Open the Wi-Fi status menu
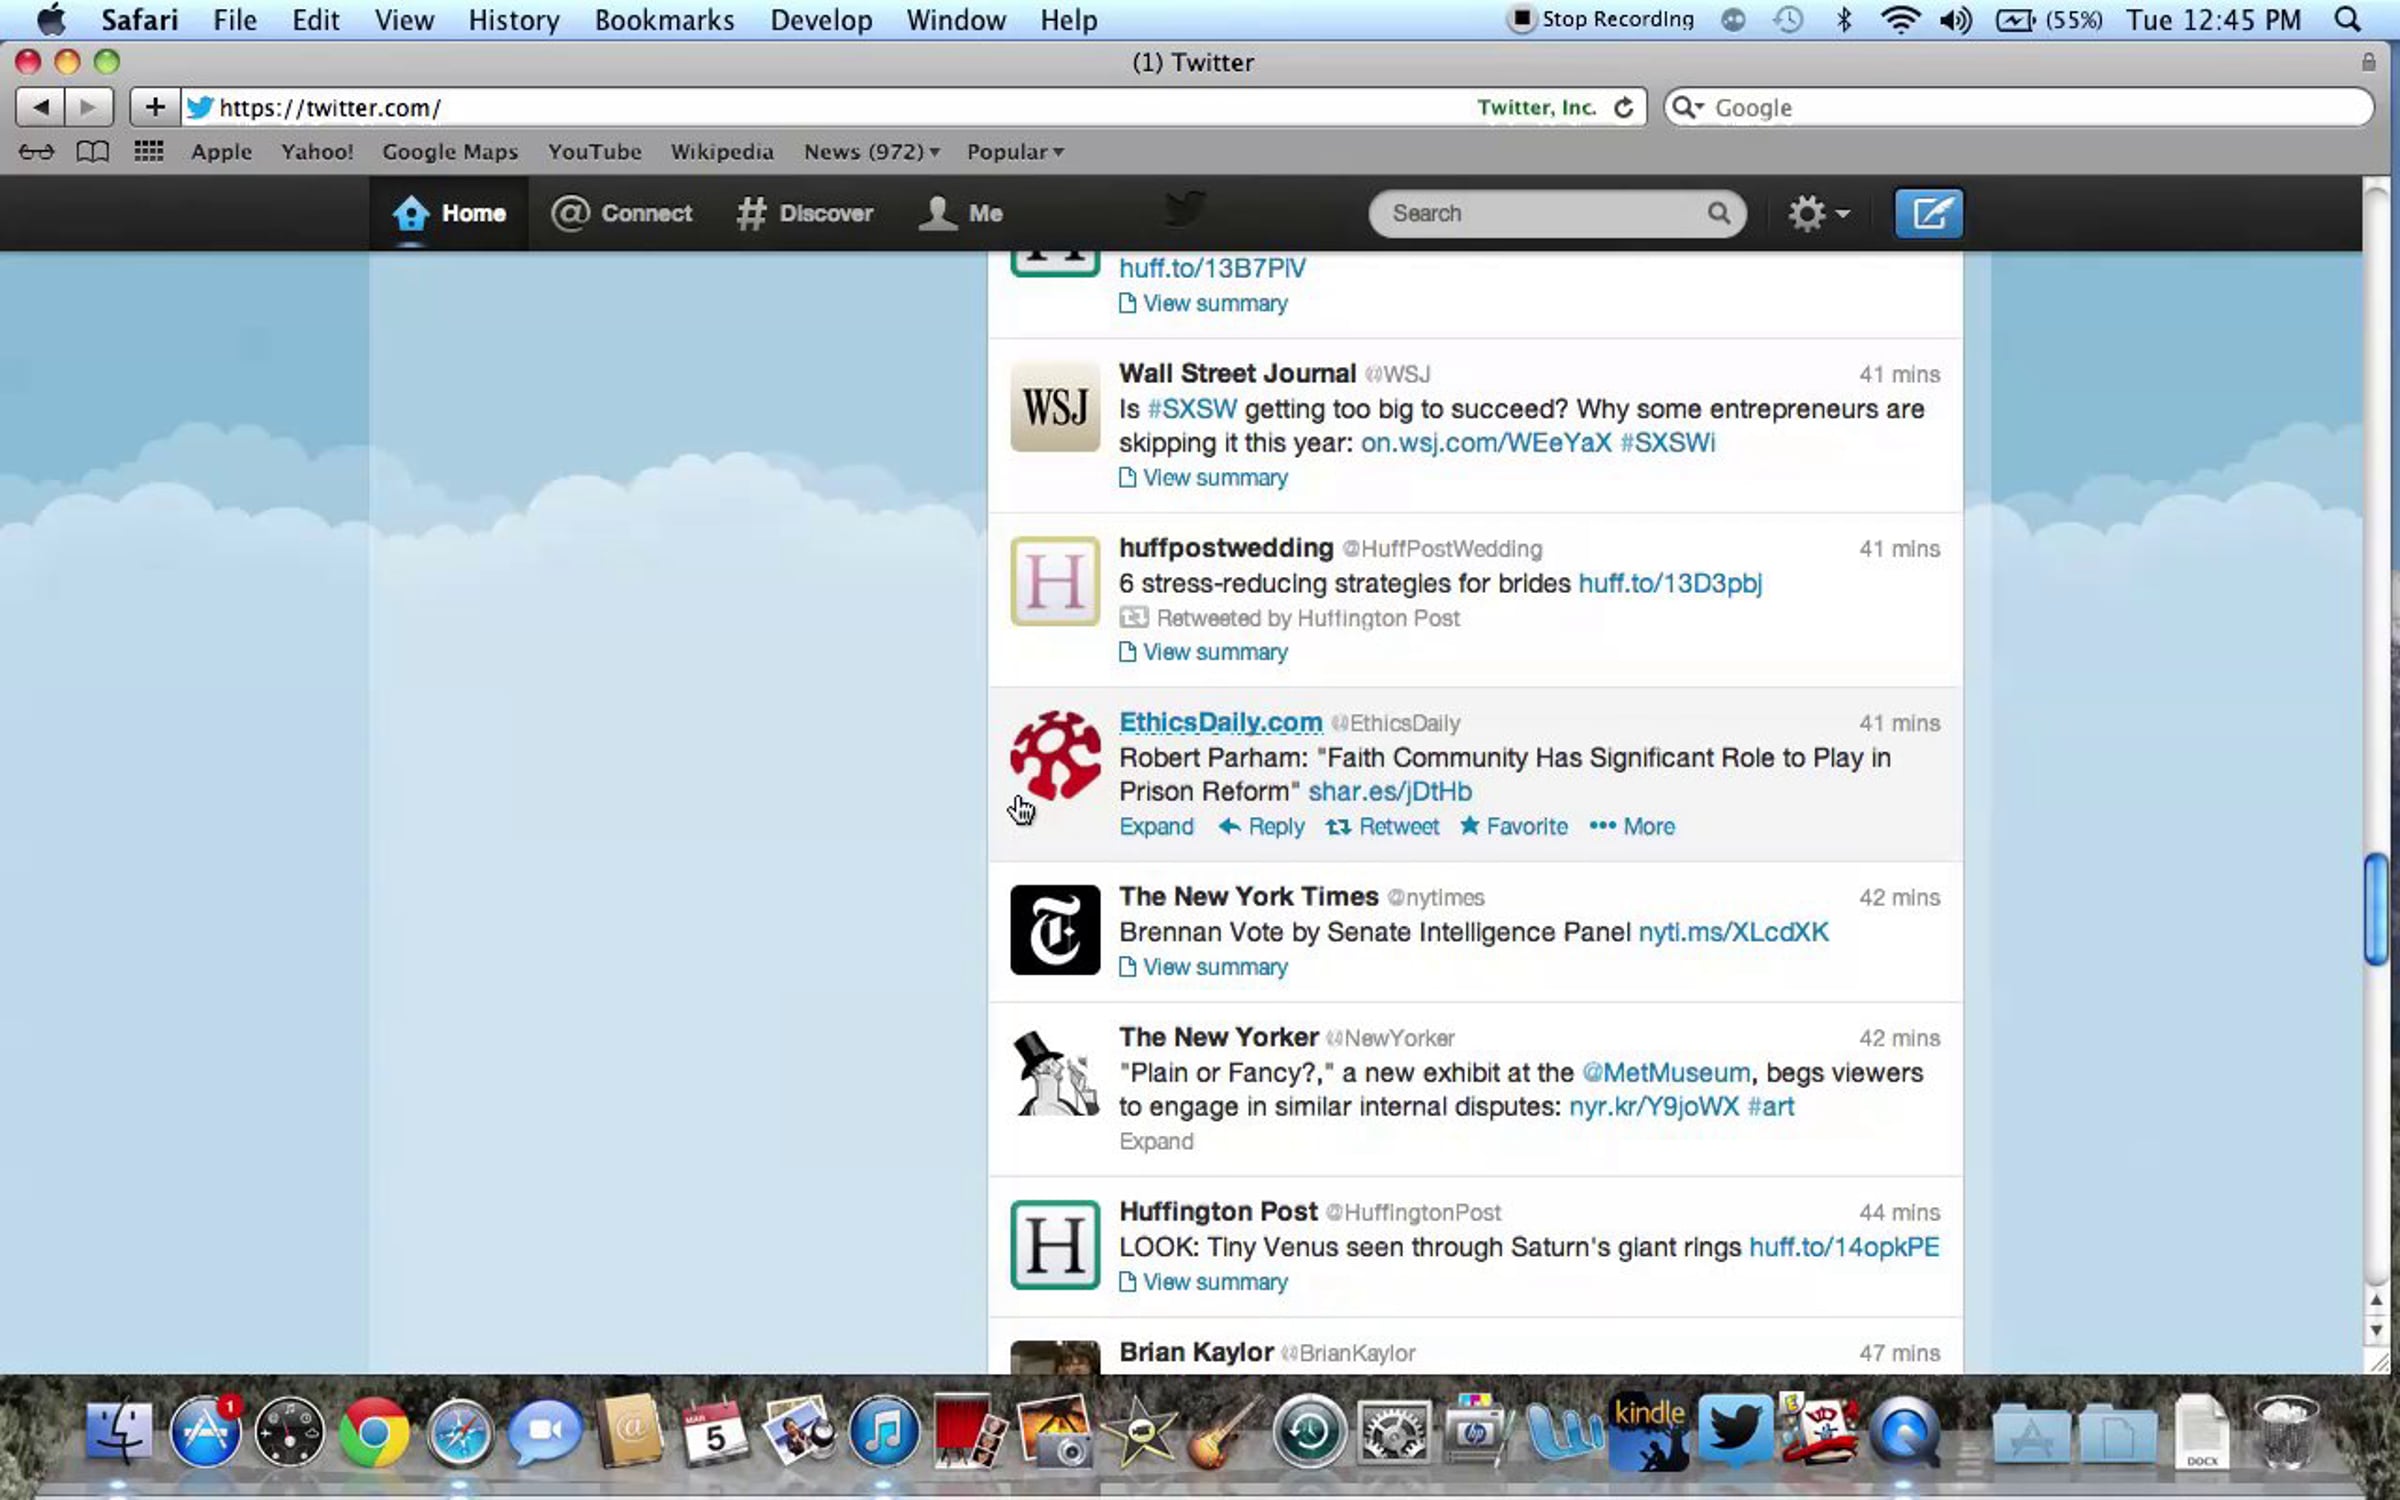This screenshot has height=1500, width=2400. (1899, 20)
